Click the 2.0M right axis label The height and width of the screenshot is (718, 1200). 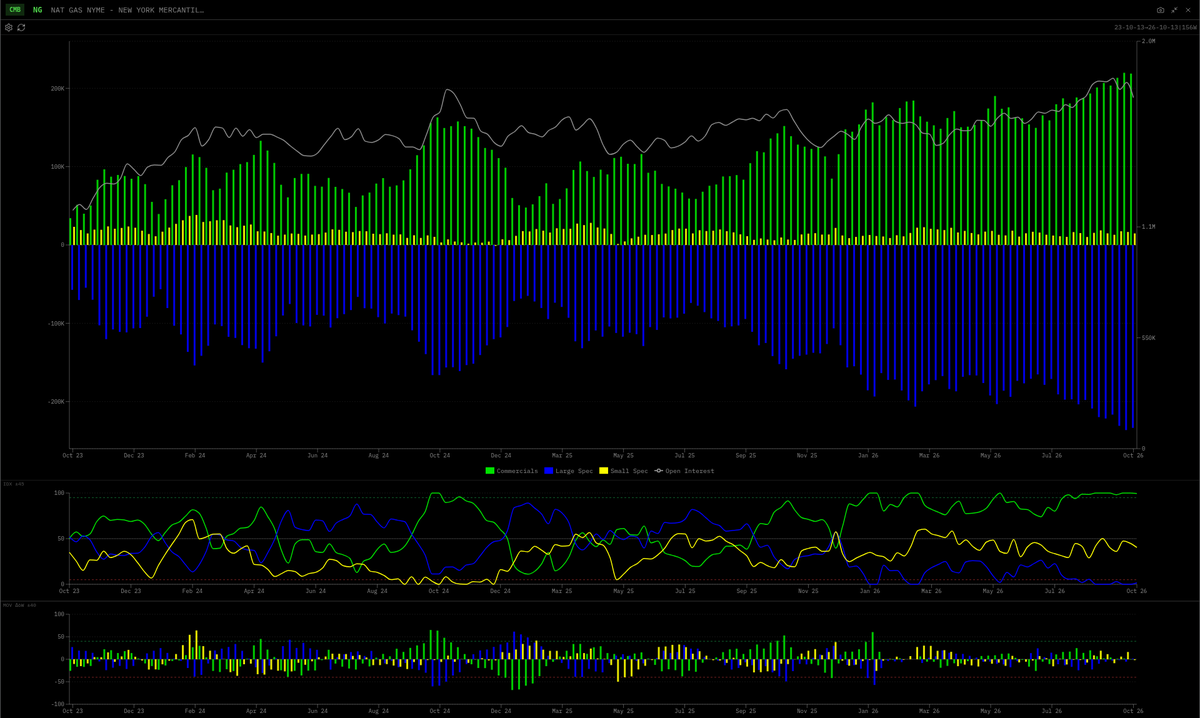(x=1149, y=41)
